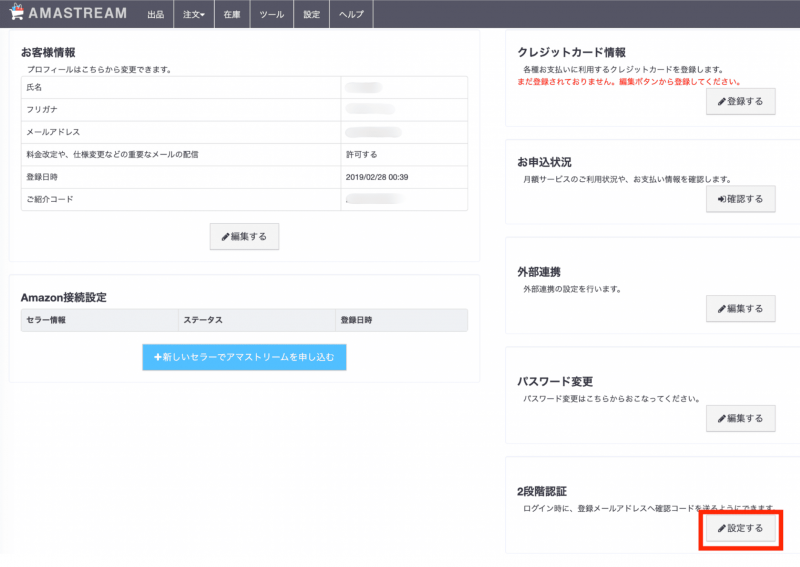800x567 pixels.
Task: Click the 2019/02/28 00:39 registration date
Action: click(377, 177)
